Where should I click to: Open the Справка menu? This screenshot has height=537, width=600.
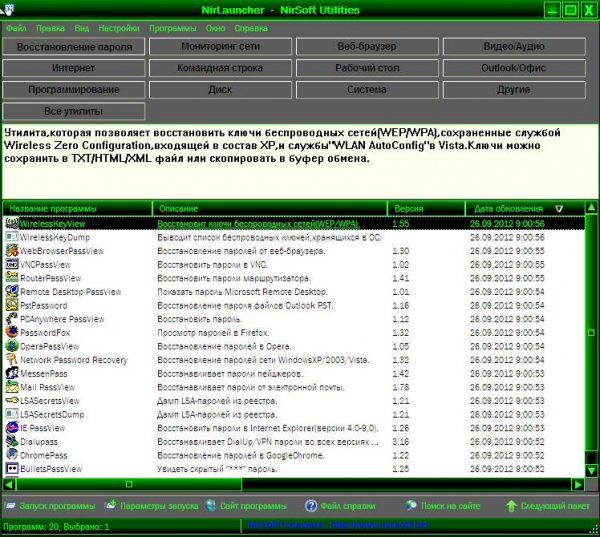pos(251,28)
